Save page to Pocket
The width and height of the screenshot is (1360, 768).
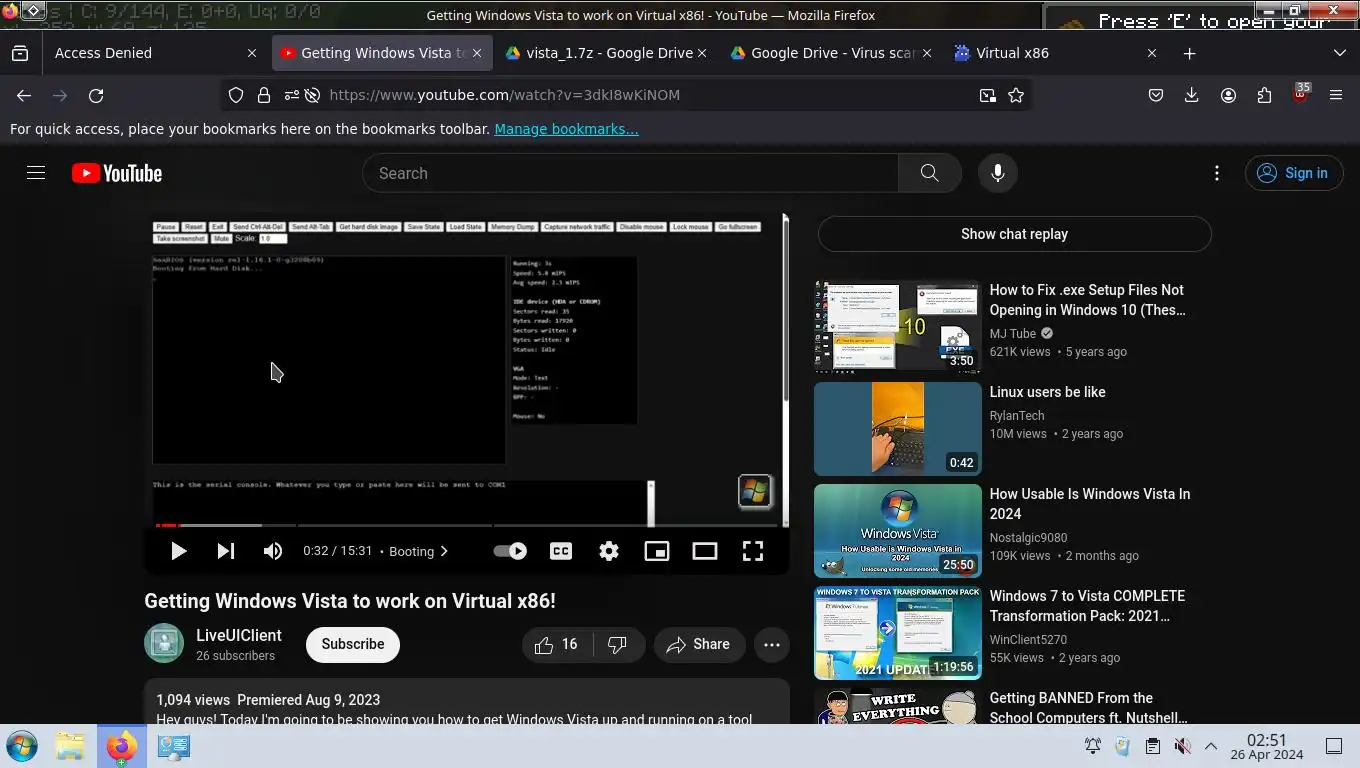click(1155, 95)
